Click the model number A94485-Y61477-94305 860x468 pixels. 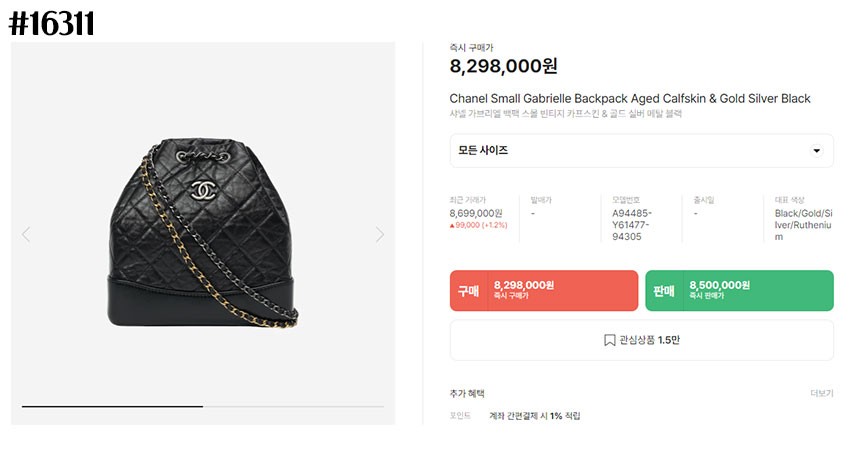tap(632, 225)
